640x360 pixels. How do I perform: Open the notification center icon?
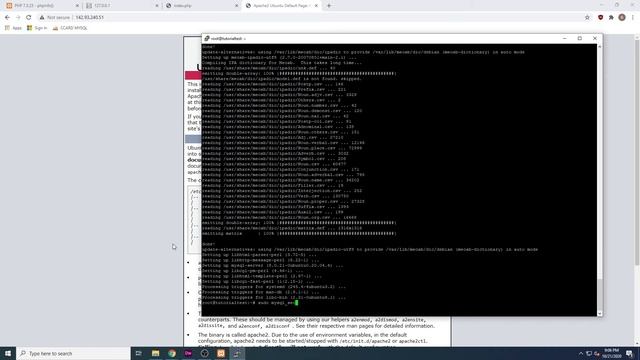click(x=629, y=353)
